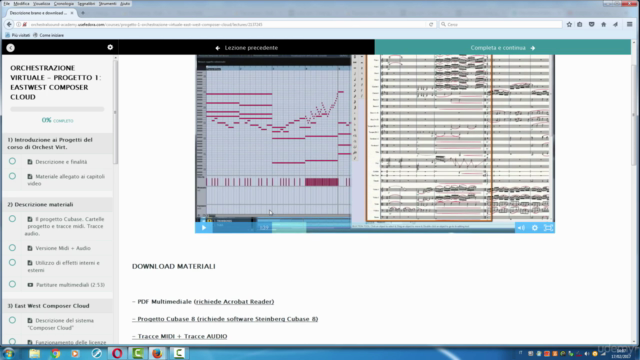The height and width of the screenshot is (360, 640).
Task: Select '3) East West Composer Cloud' section header
Action: [57, 306]
